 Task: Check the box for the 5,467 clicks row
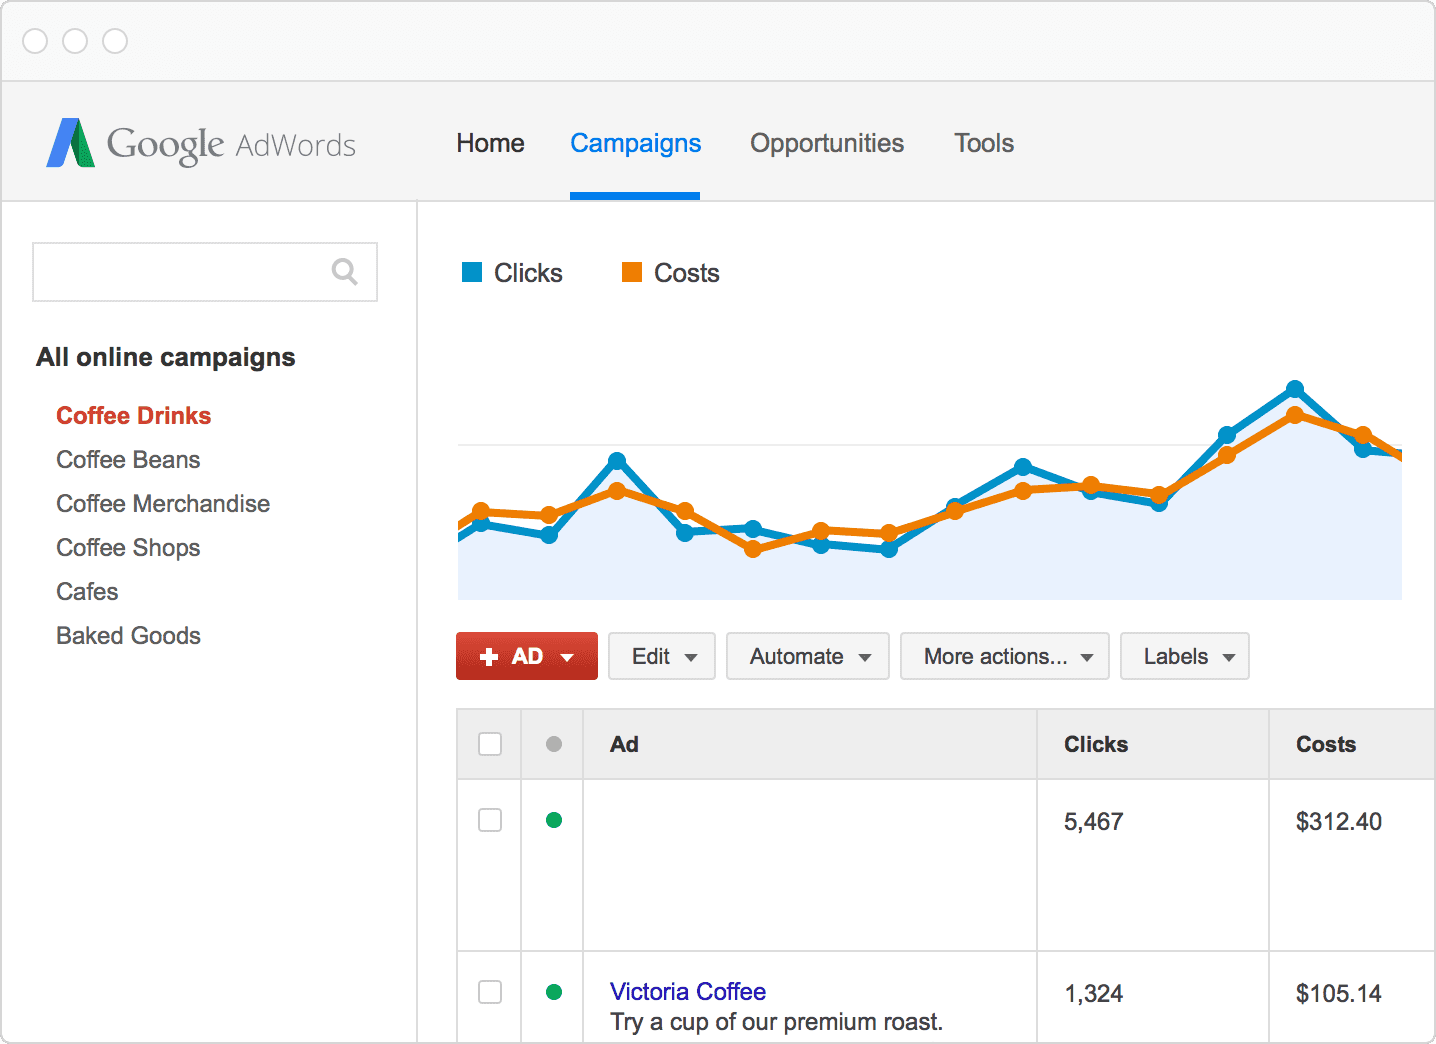point(490,820)
